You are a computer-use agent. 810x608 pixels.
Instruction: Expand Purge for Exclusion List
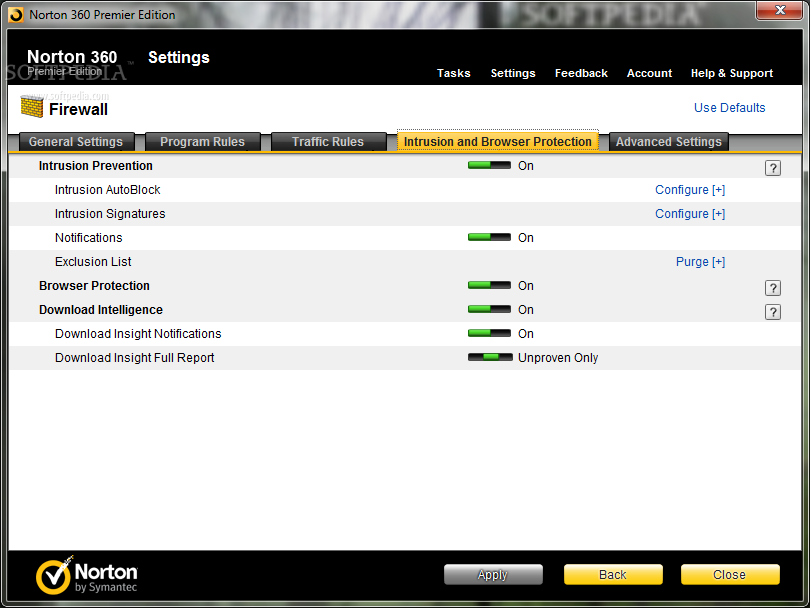700,262
